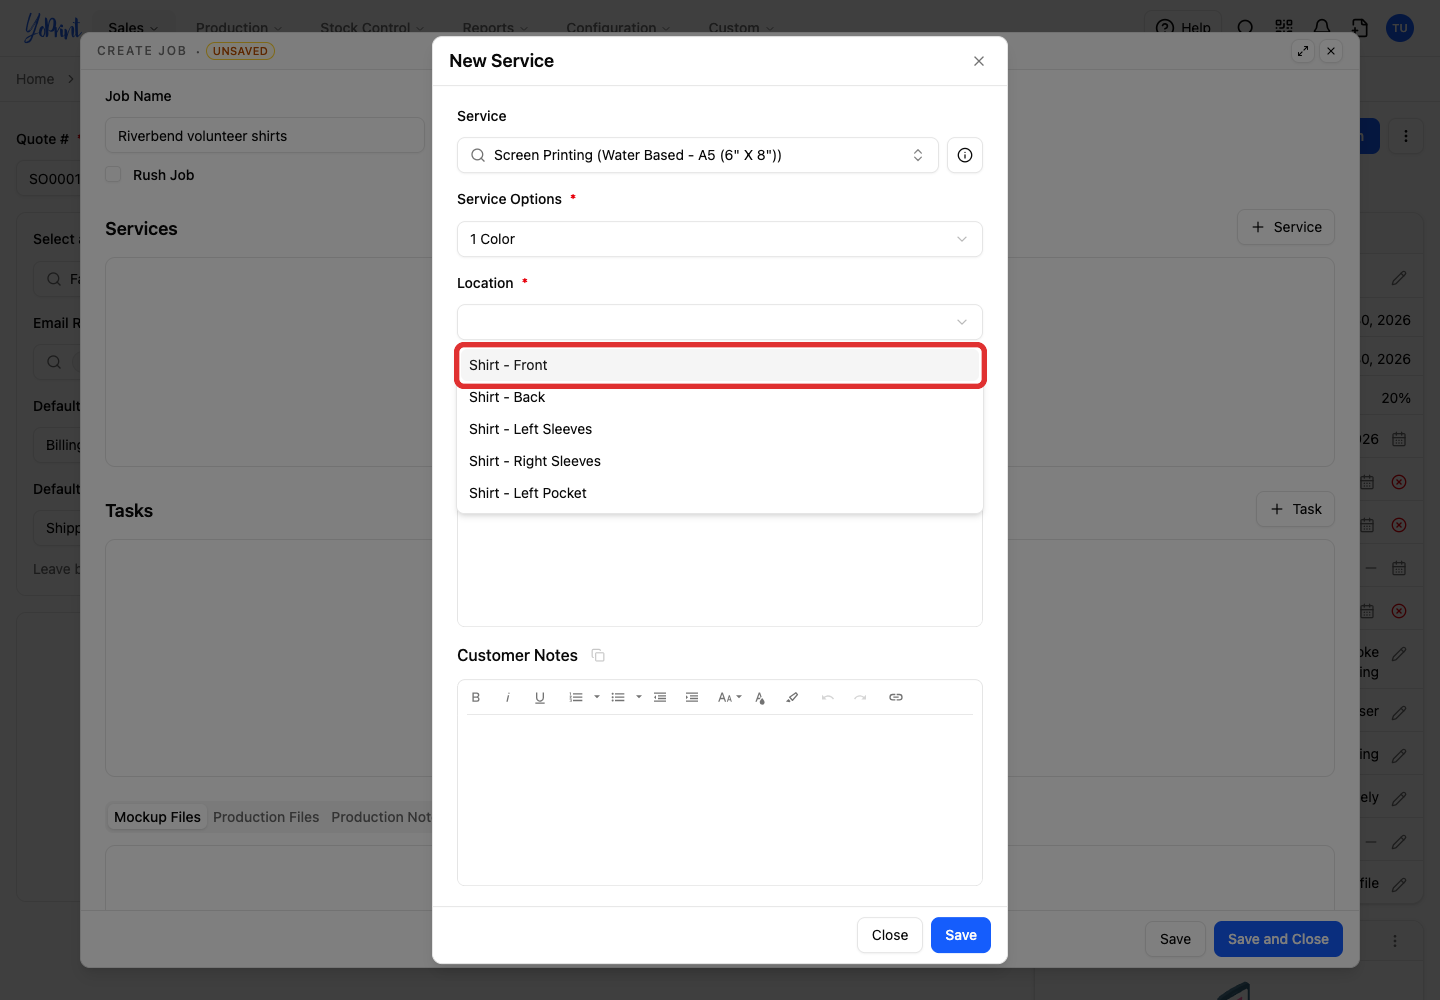Open the TU user avatar menu
1440x1000 pixels.
tap(1400, 28)
